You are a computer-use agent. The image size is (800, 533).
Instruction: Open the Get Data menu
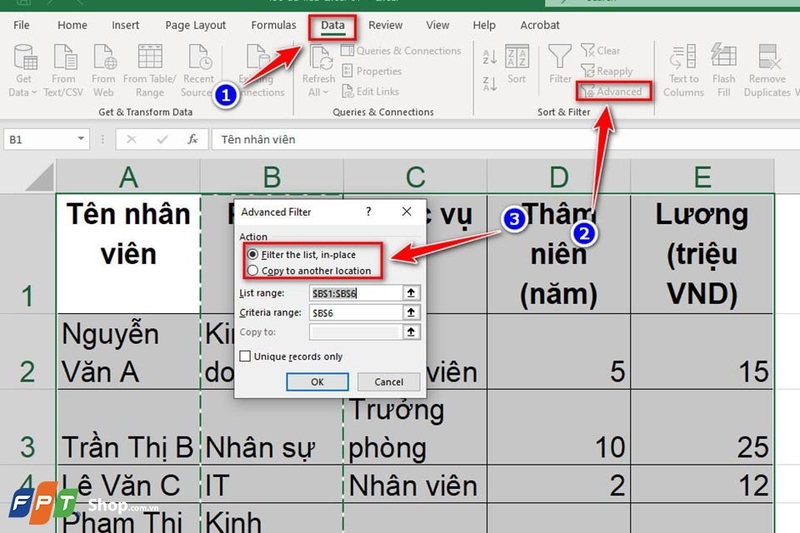point(23,70)
